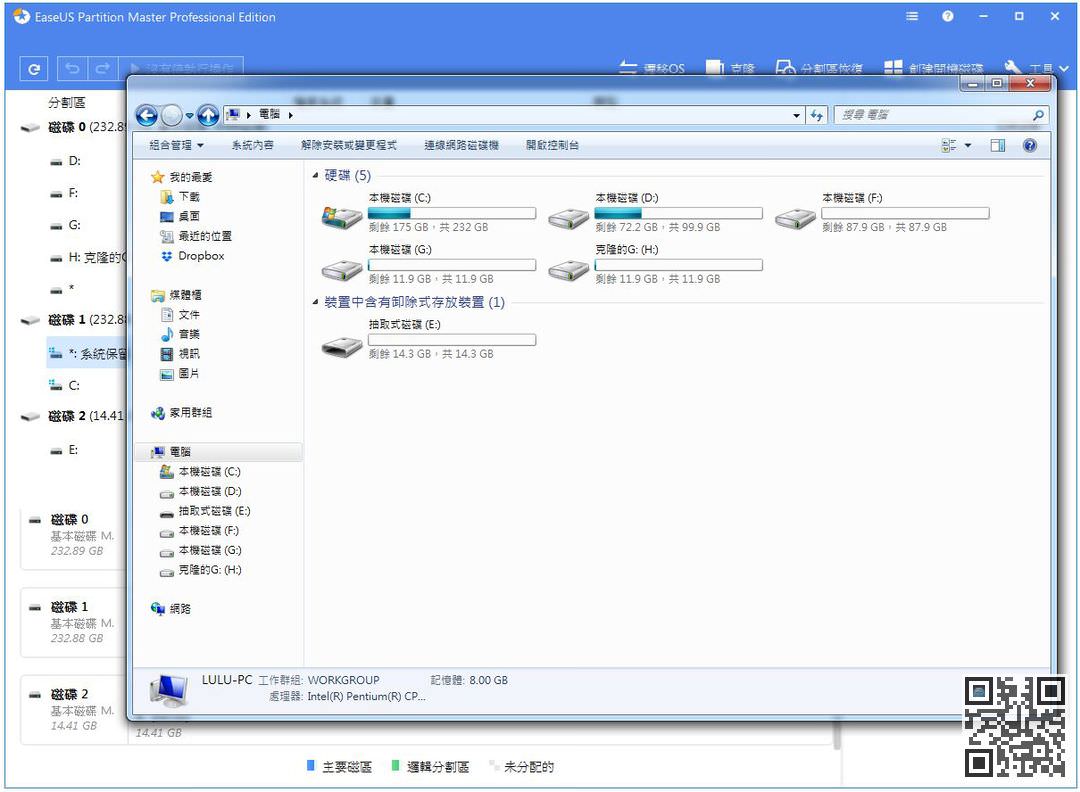
Task: Select 抽取式磁碟 (E:) in navigation tree
Action: pyautogui.click(x=205, y=511)
